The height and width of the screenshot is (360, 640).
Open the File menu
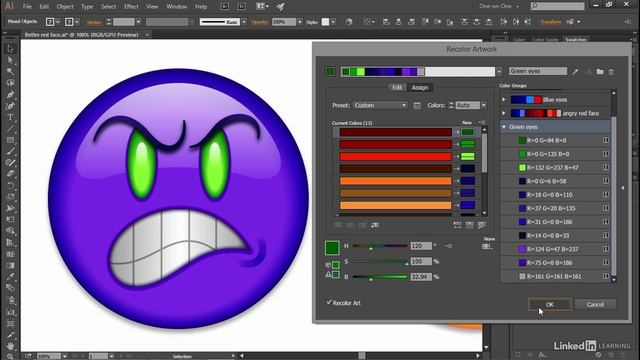click(x=27, y=7)
